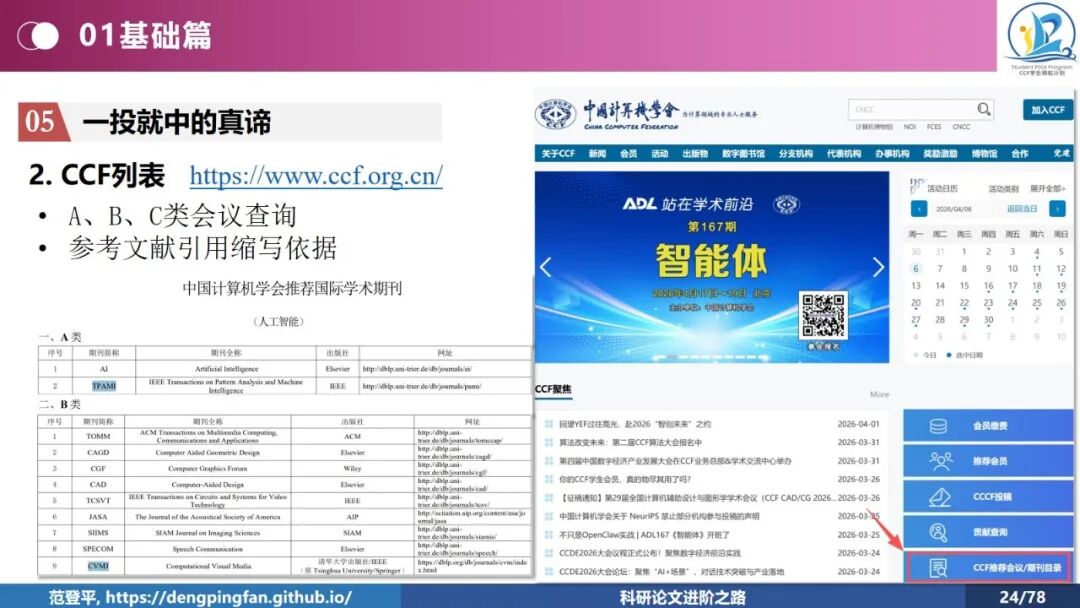Go to previous month in activity calendar
The height and width of the screenshot is (608, 1080).
[919, 209]
